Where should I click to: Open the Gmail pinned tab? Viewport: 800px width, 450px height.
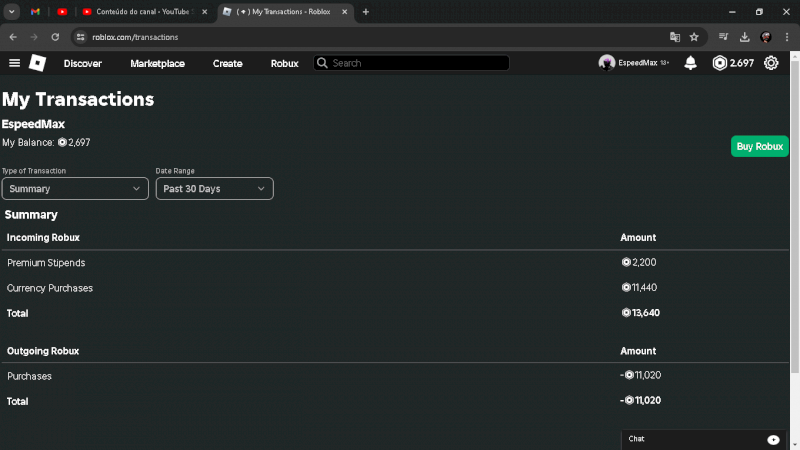35,12
